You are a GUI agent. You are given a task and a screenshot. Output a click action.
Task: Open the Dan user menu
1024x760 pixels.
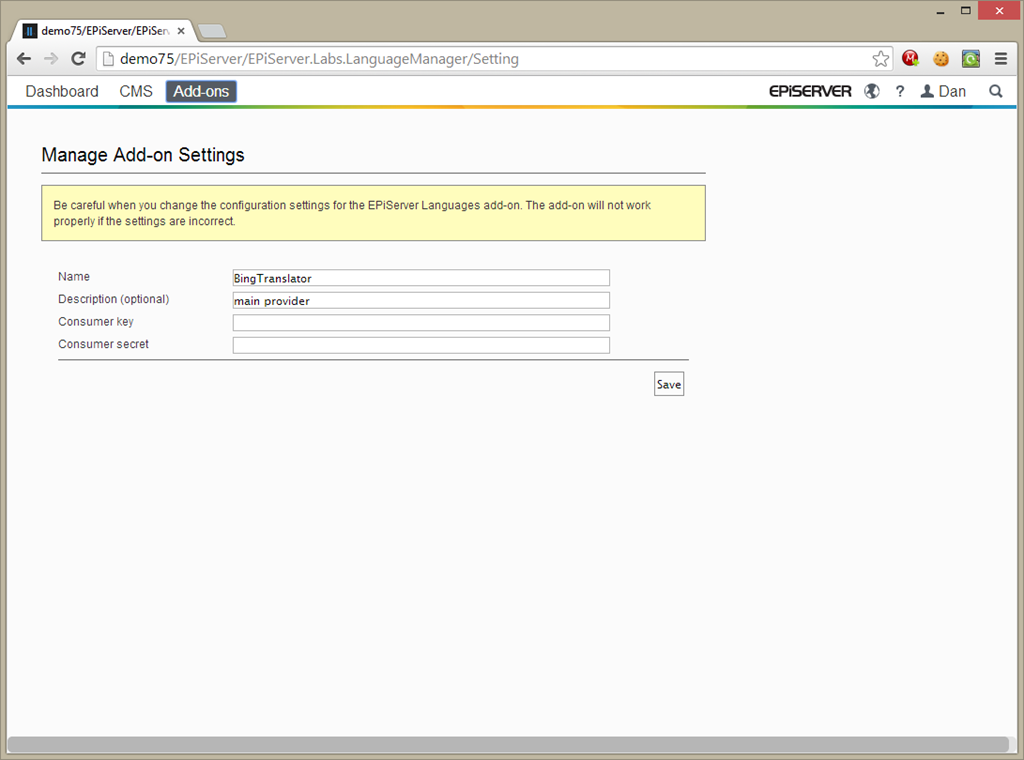tap(943, 91)
